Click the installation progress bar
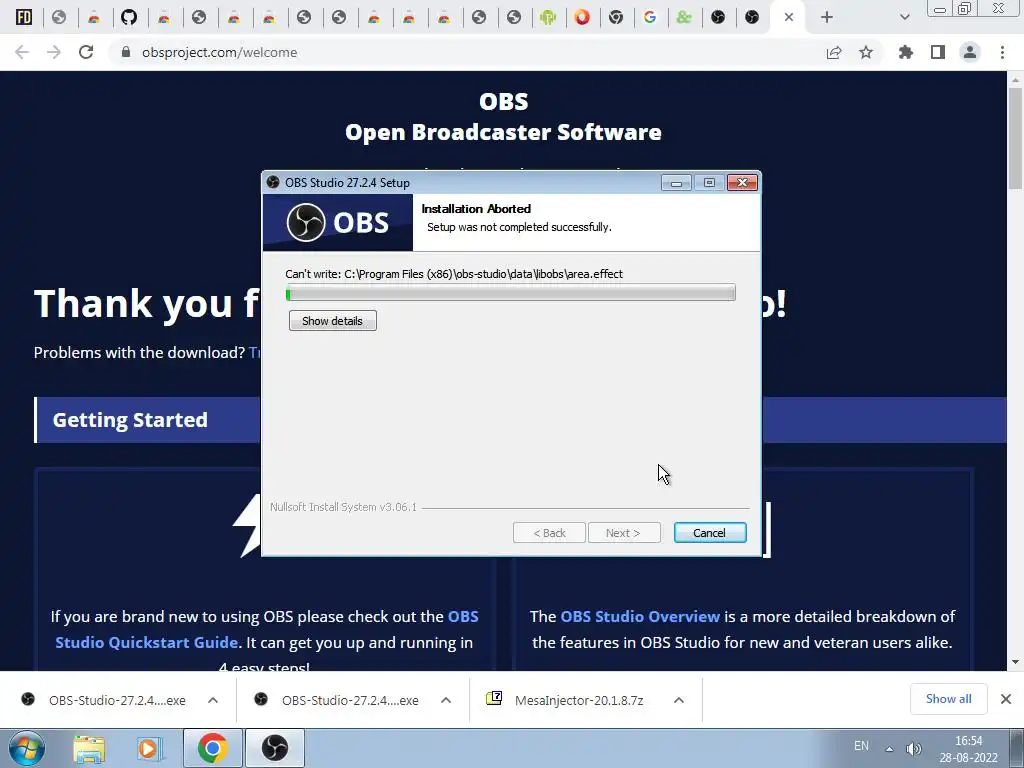The width and height of the screenshot is (1024, 768). (x=511, y=293)
